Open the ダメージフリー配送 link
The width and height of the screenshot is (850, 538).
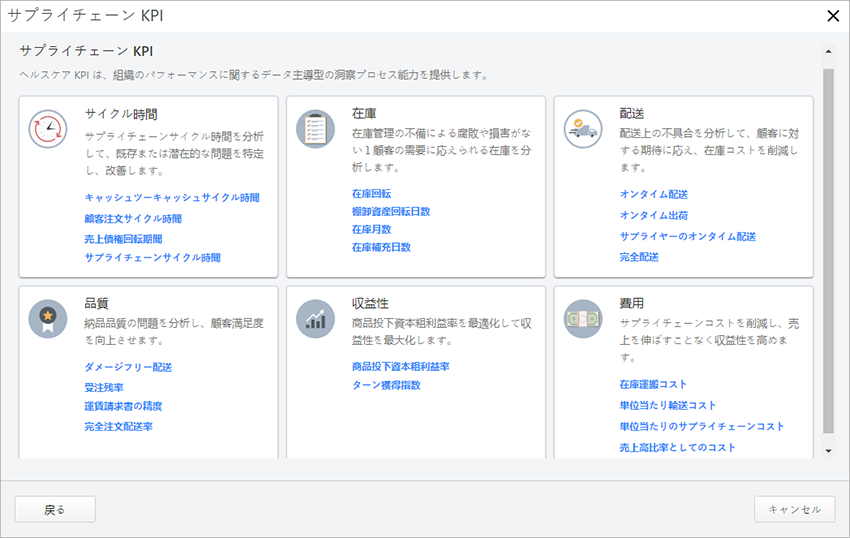(x=128, y=368)
